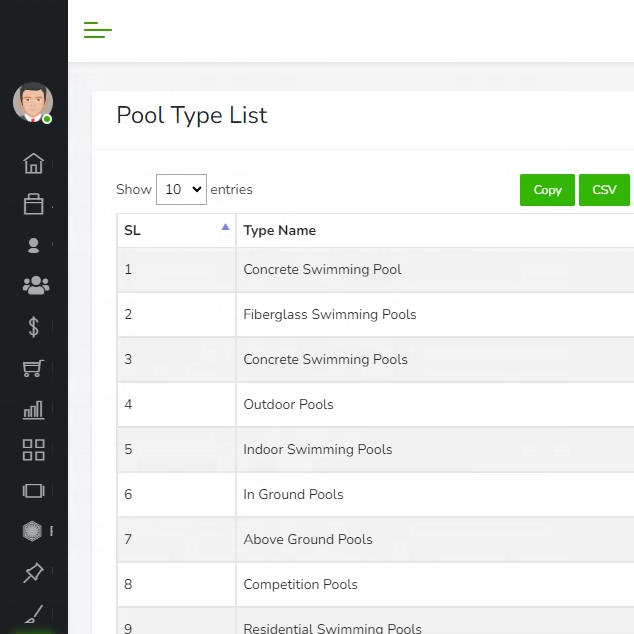Sort by Type Name column header

pos(280,230)
